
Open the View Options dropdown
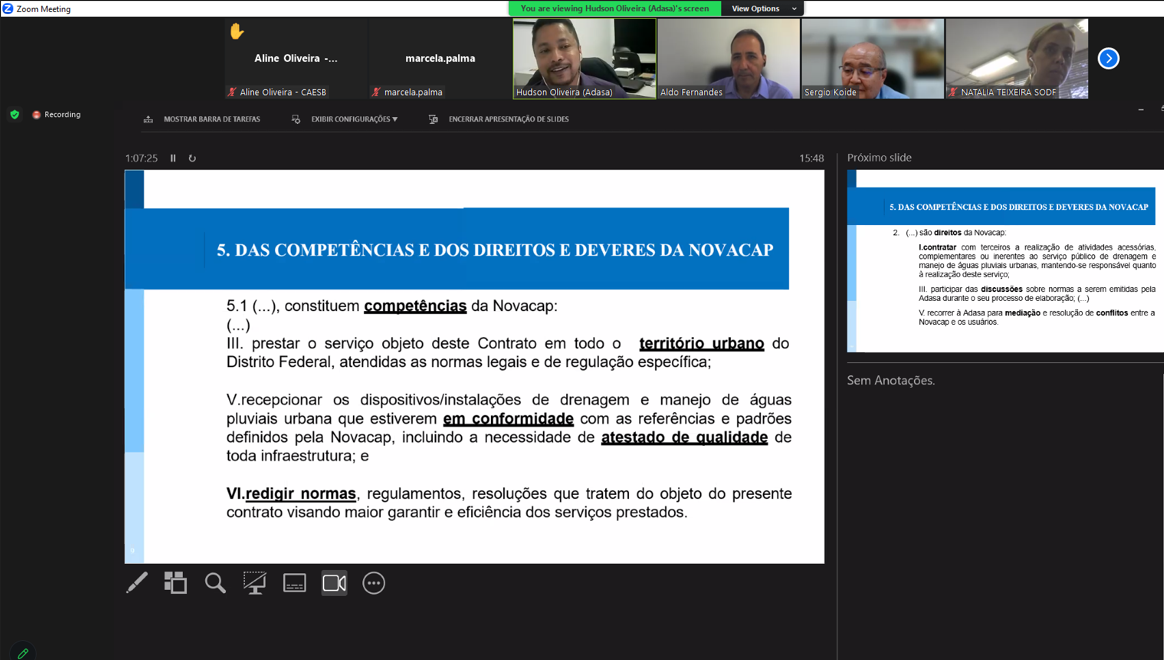pyautogui.click(x=764, y=8)
